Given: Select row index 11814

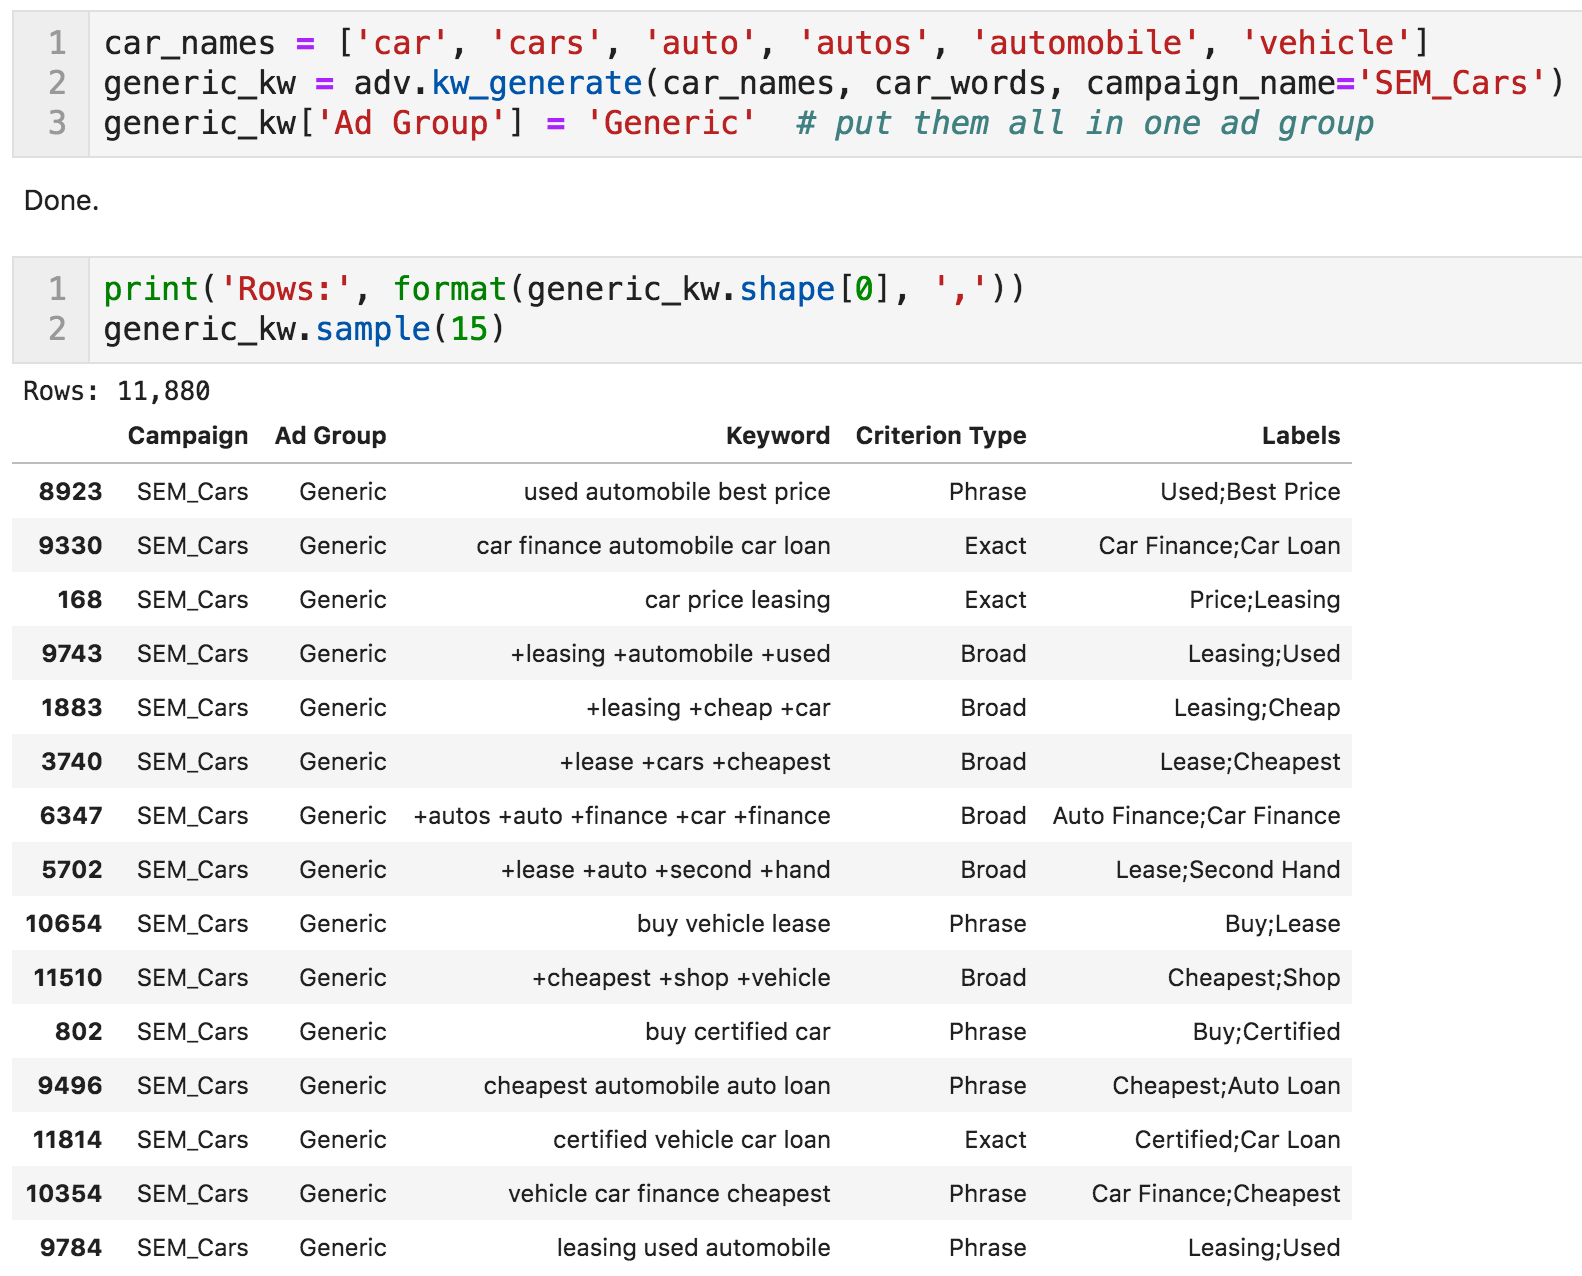Looking at the screenshot, I should [68, 1140].
